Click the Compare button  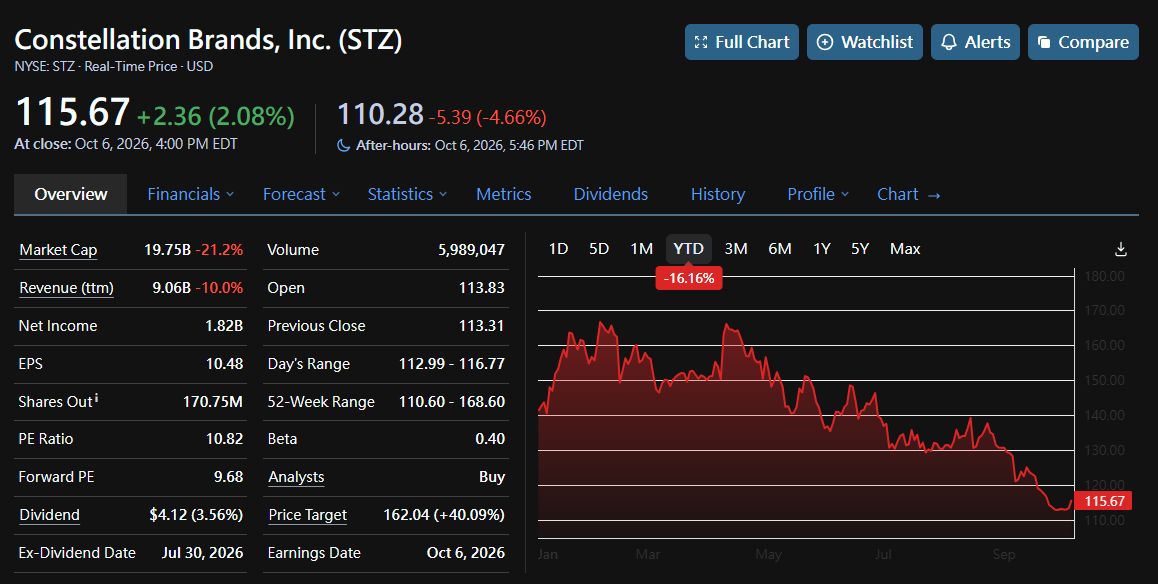(x=1083, y=42)
